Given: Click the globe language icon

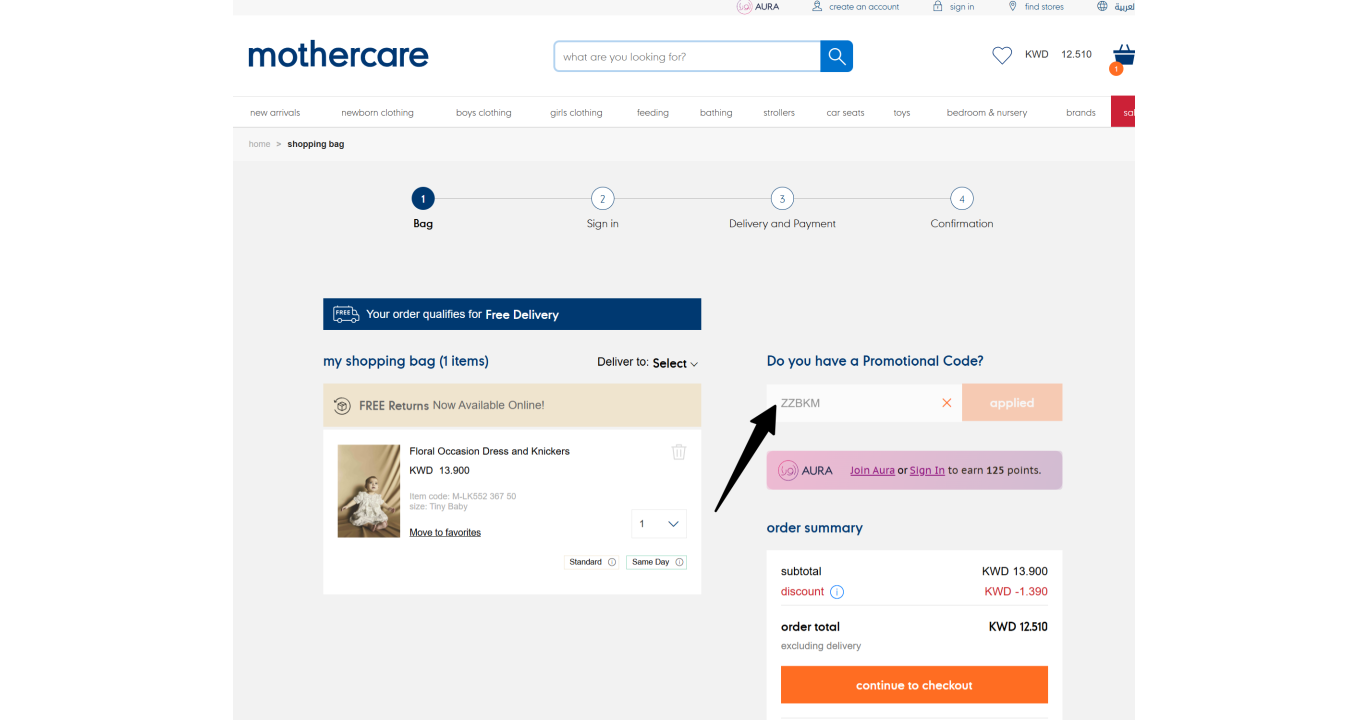Looking at the screenshot, I should coord(1102,6).
